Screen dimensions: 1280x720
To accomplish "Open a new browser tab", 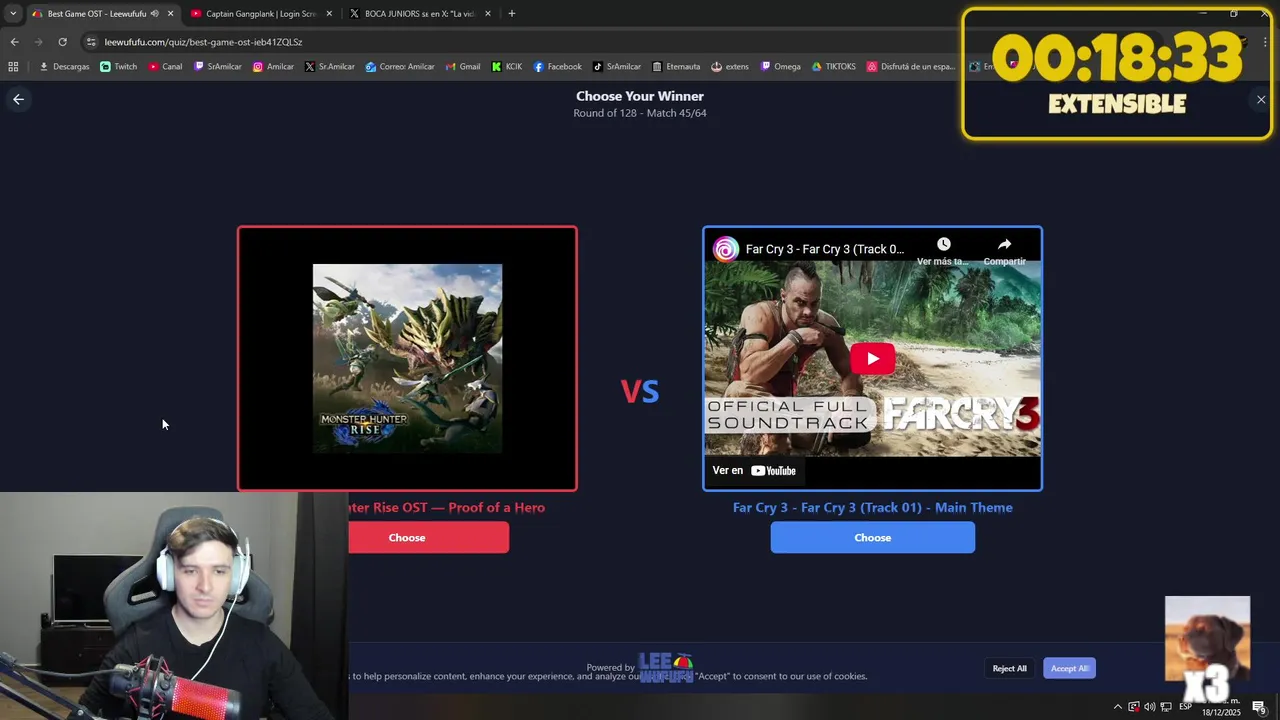I will tap(512, 13).
